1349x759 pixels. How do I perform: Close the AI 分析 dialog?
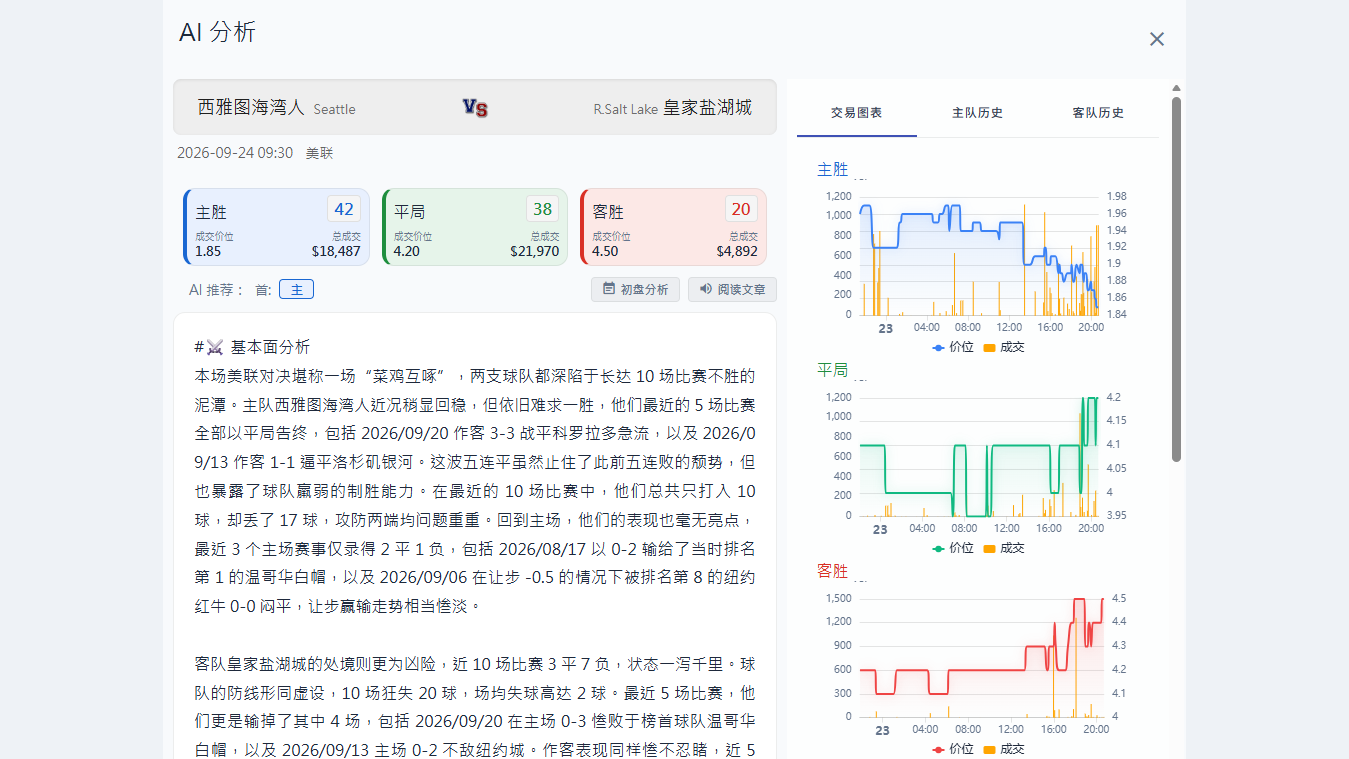pos(1157,39)
